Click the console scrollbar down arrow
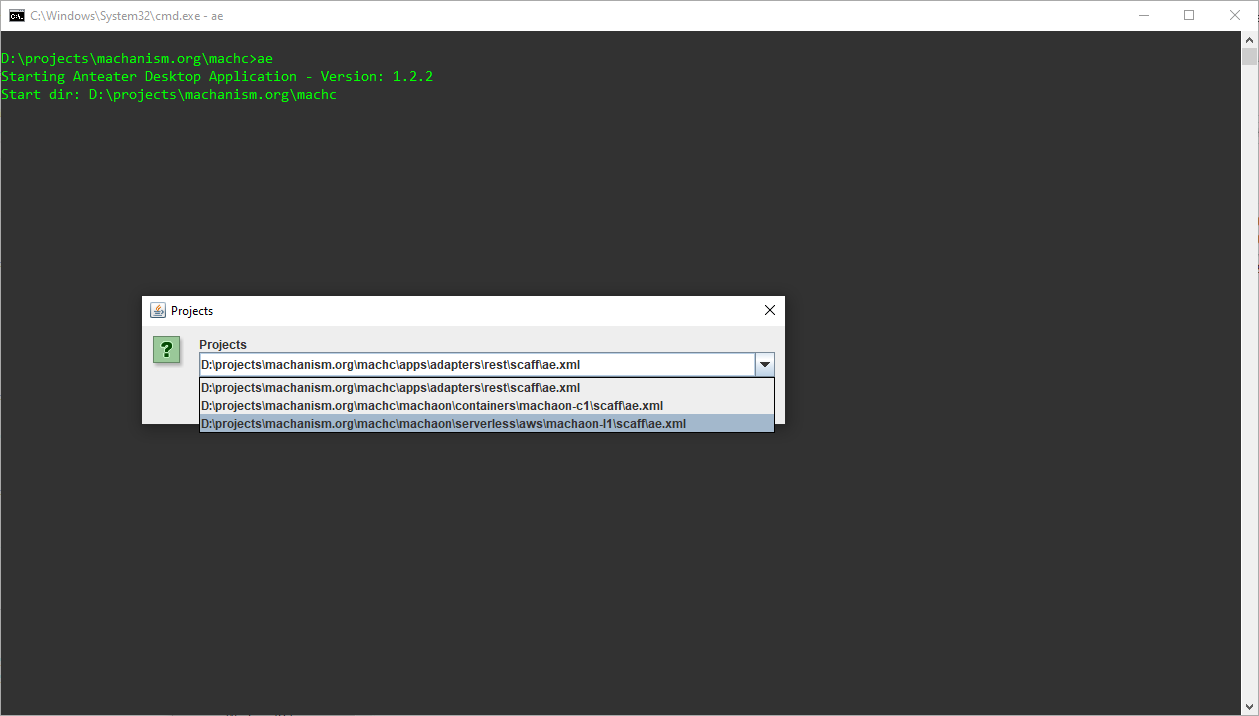 point(1250,707)
